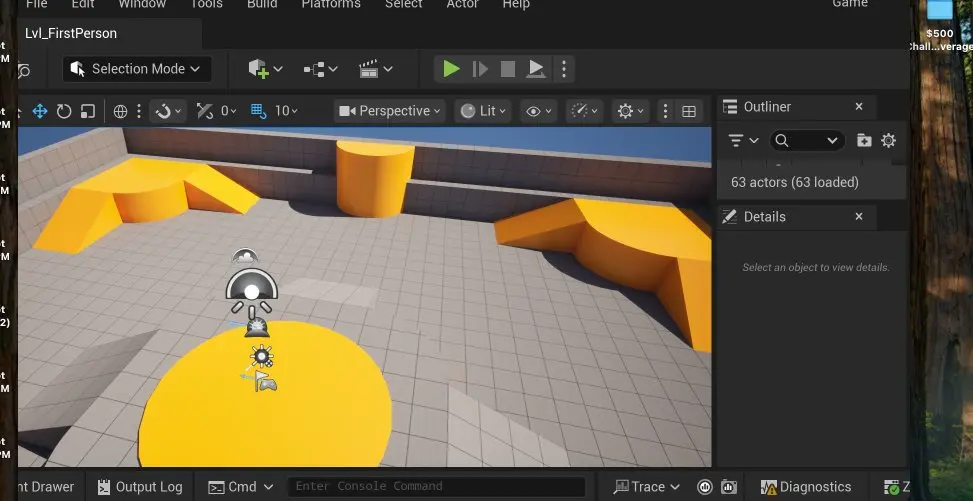
Task: Open the Outliner panel tab
Action: 767,107
